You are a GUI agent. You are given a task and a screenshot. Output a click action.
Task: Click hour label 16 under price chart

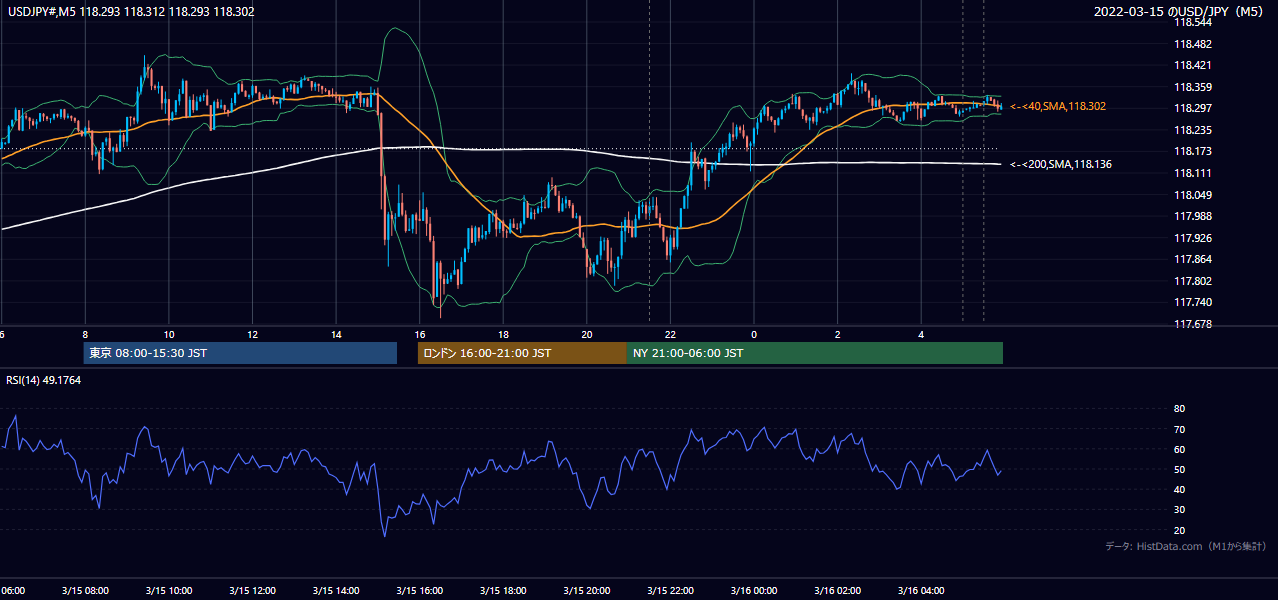[420, 335]
